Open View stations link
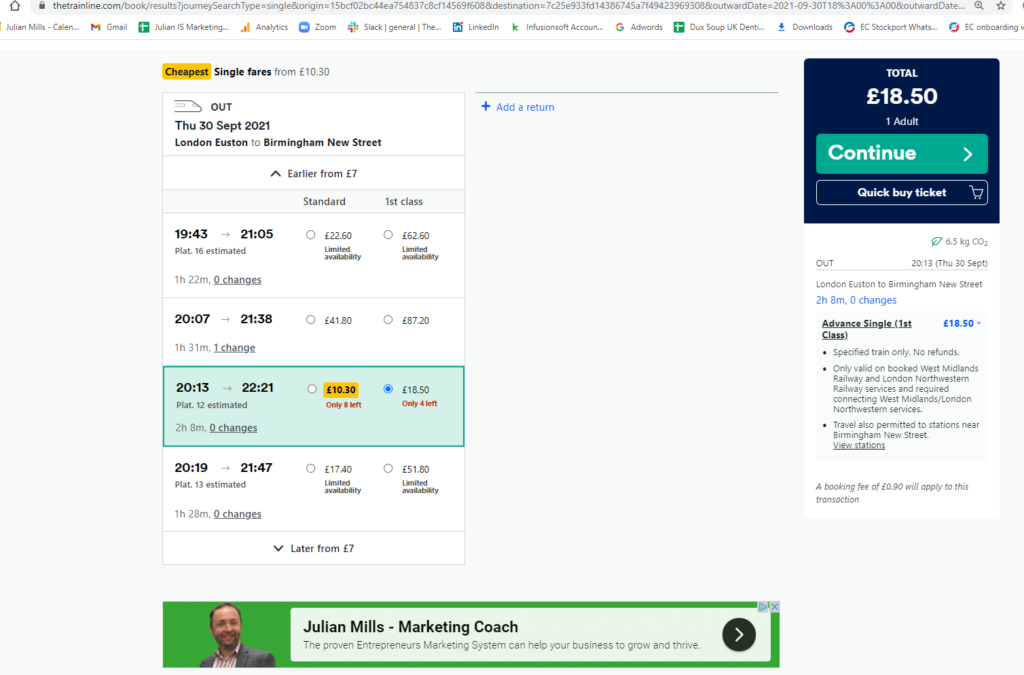Image resolution: width=1024 pixels, height=675 pixels. (x=859, y=445)
